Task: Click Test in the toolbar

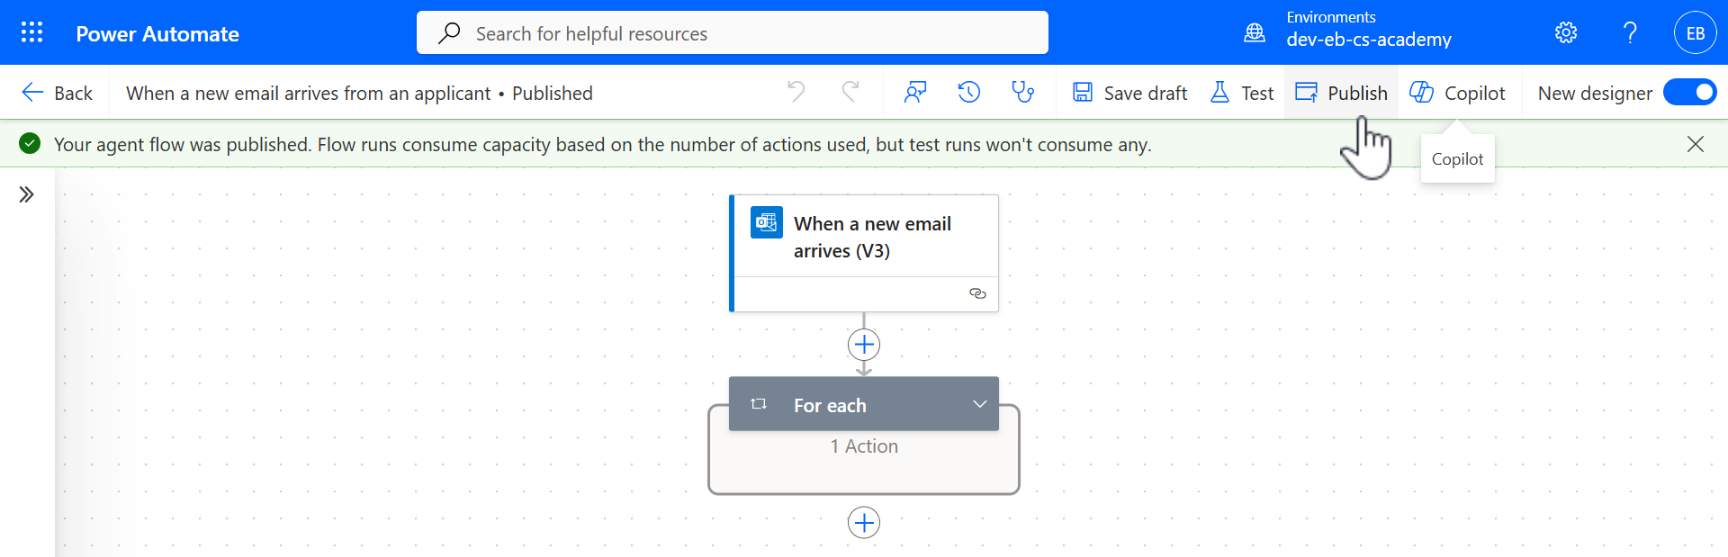Action: click(1242, 93)
